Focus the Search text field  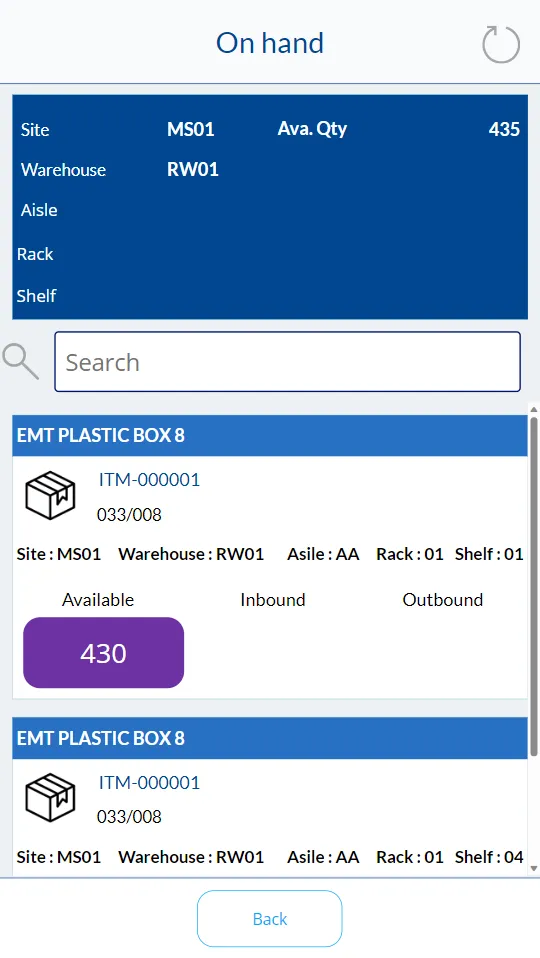(287, 362)
